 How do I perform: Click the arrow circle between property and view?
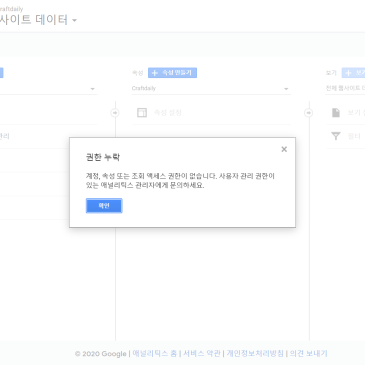pyautogui.click(x=309, y=113)
